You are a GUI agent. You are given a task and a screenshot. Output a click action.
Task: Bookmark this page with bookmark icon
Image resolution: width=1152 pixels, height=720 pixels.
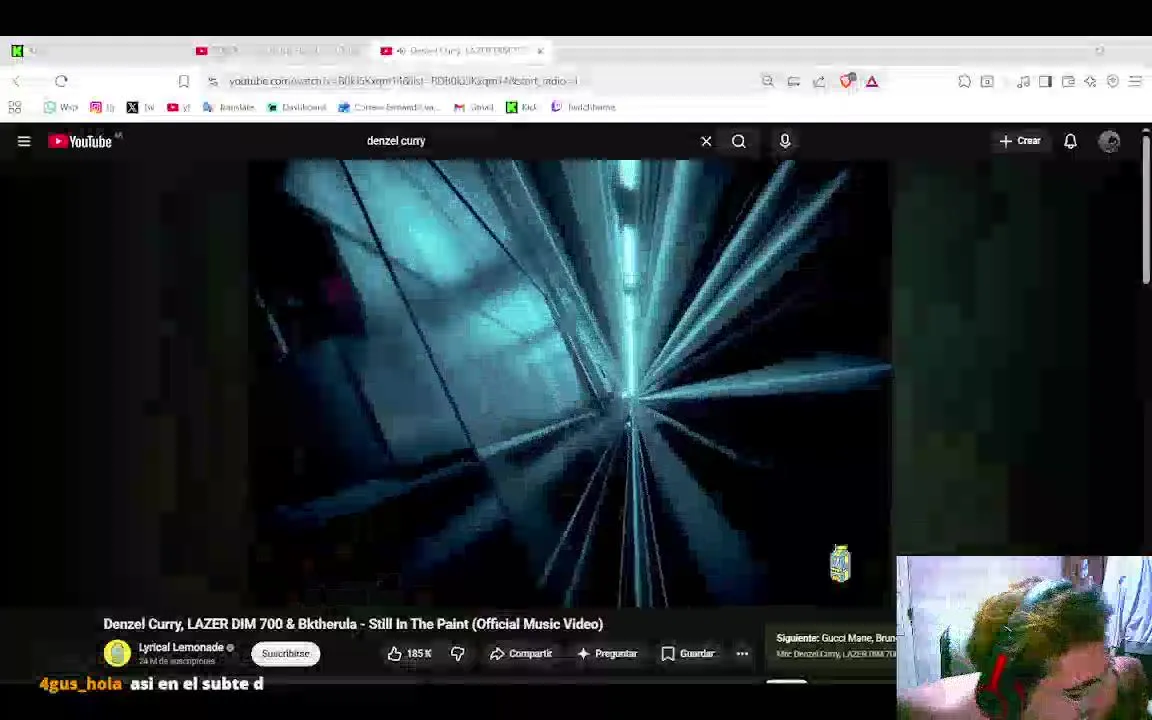[x=184, y=81]
